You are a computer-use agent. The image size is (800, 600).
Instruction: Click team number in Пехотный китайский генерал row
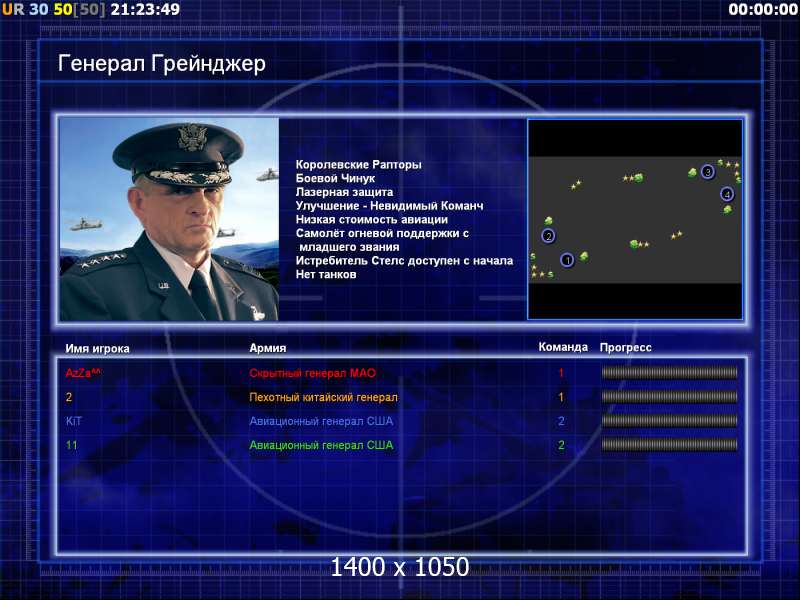[x=561, y=397]
